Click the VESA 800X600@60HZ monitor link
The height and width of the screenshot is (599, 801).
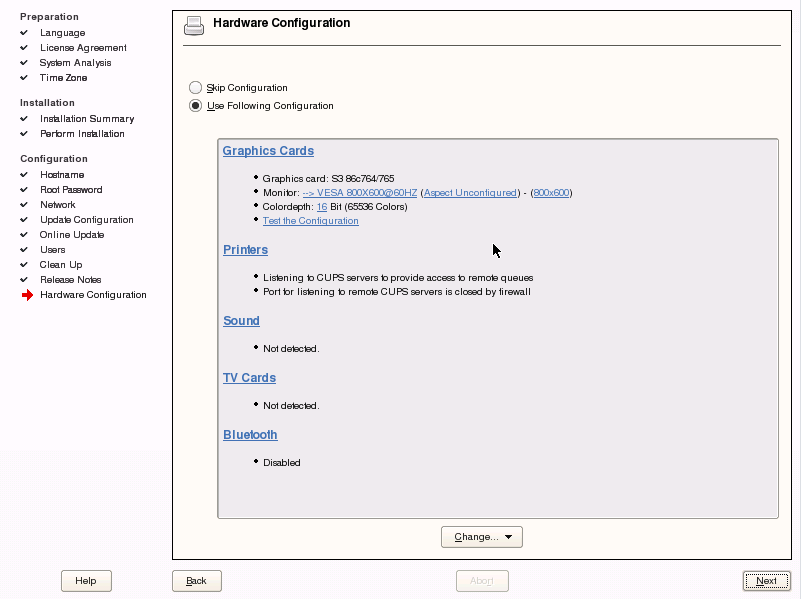(360, 193)
